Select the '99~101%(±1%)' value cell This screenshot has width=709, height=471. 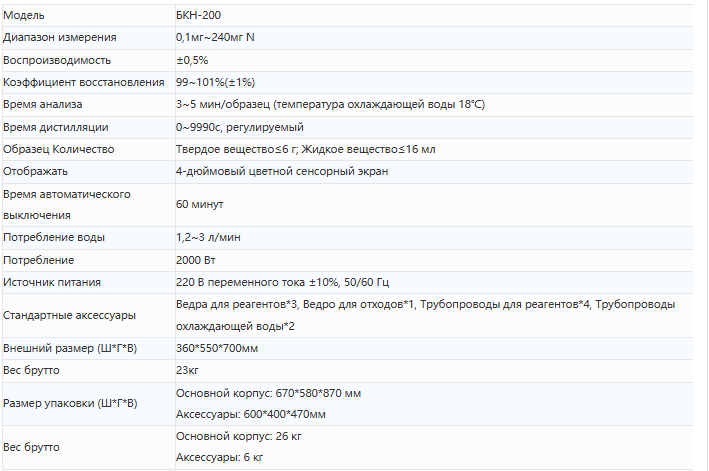coord(215,82)
